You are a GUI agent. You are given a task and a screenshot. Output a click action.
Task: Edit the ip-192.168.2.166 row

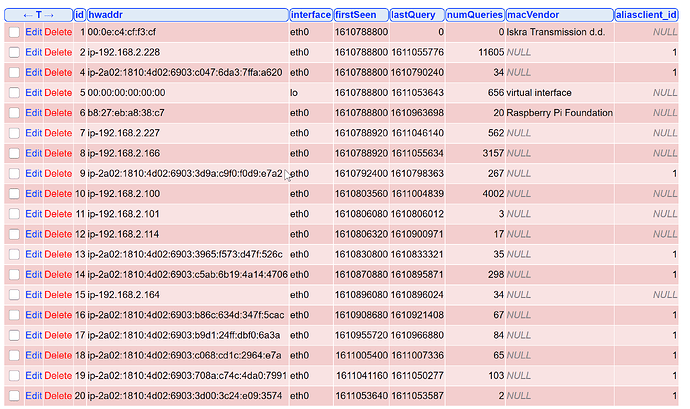(33, 154)
